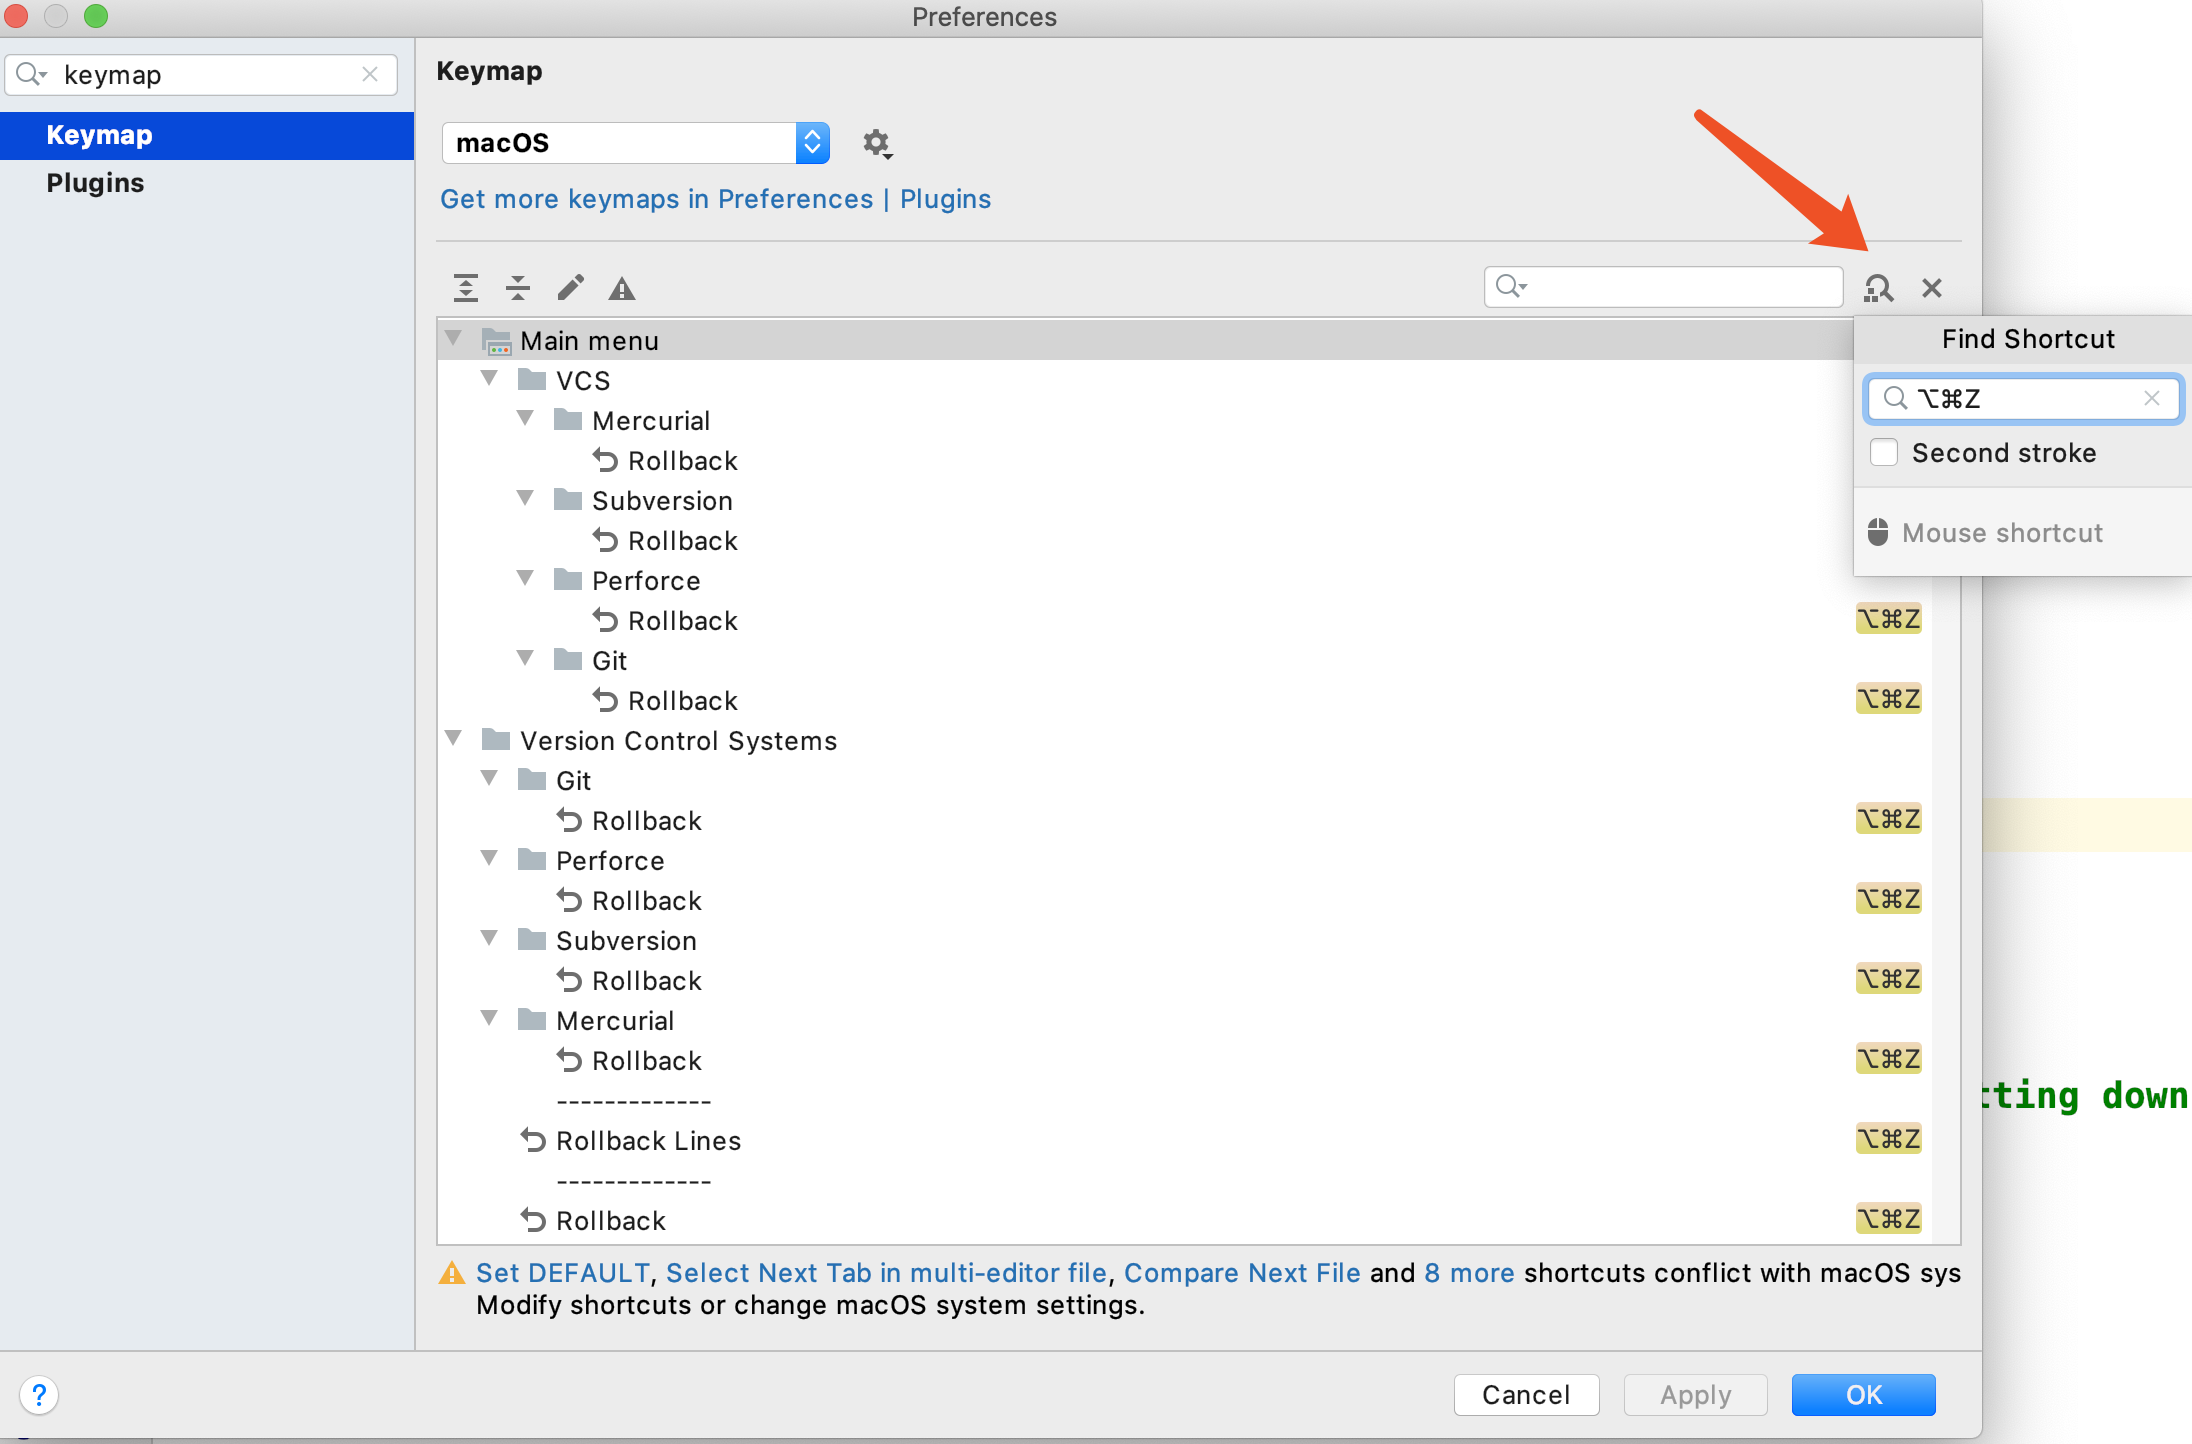Click the Expand All toolbar icon
Image resolution: width=2192 pixels, height=1444 pixels.
click(x=466, y=288)
